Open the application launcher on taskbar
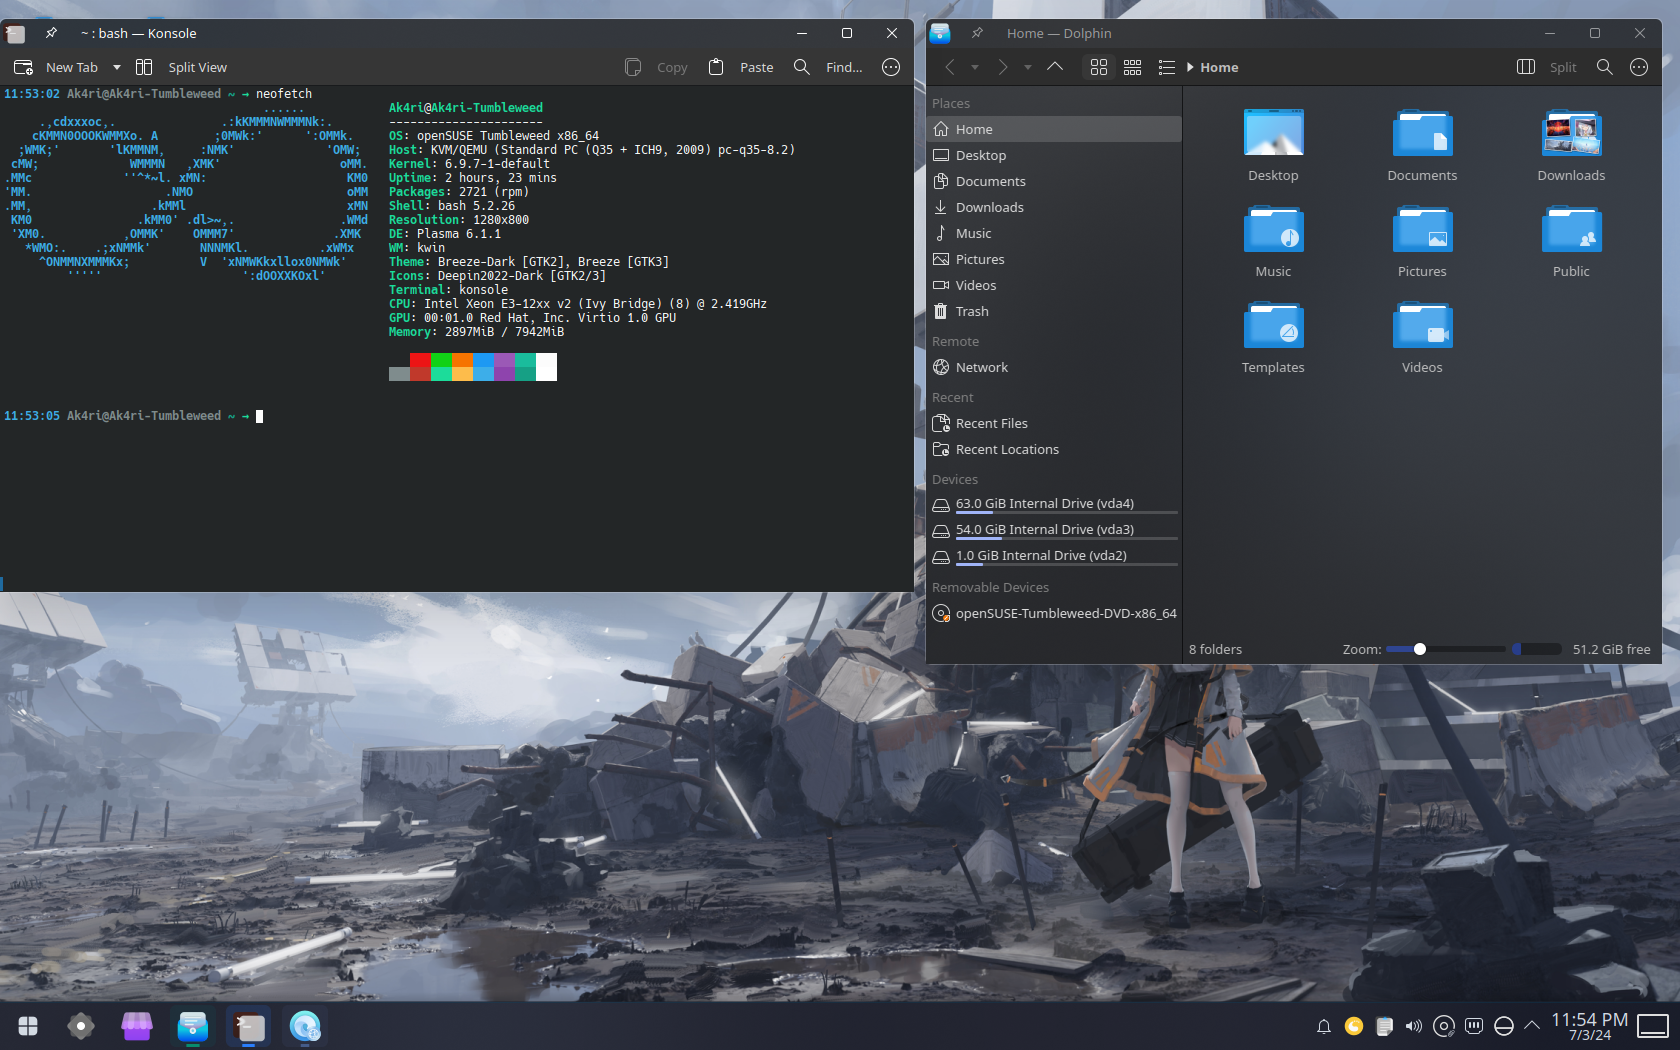Screen dimensions: 1680x1050 point(28,1026)
